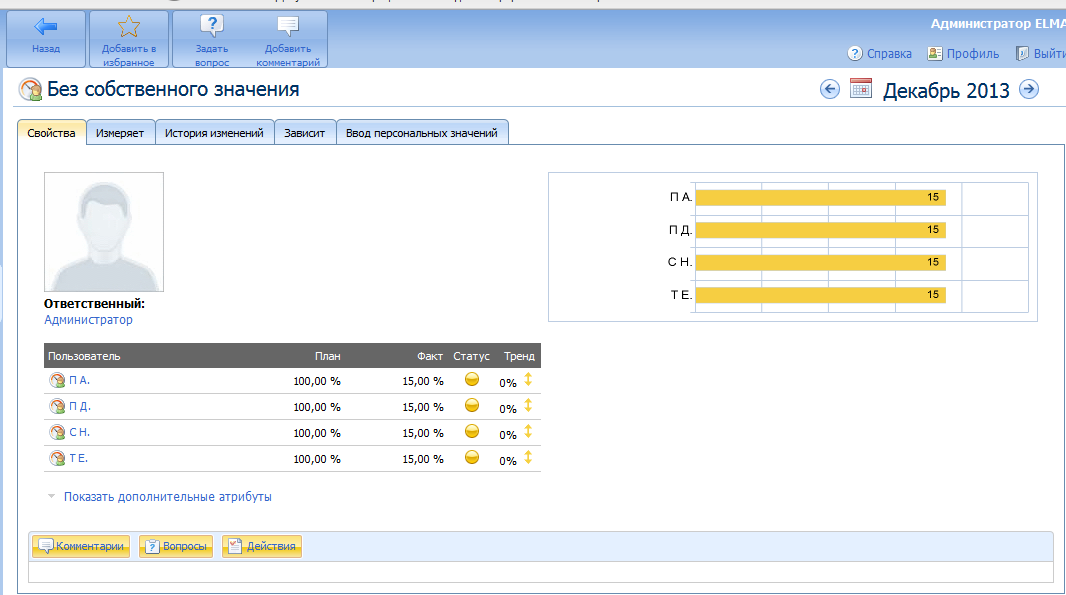The image size is (1066, 595).
Task: Click the Добавить комментарий toolbar icon
Action: point(287,28)
